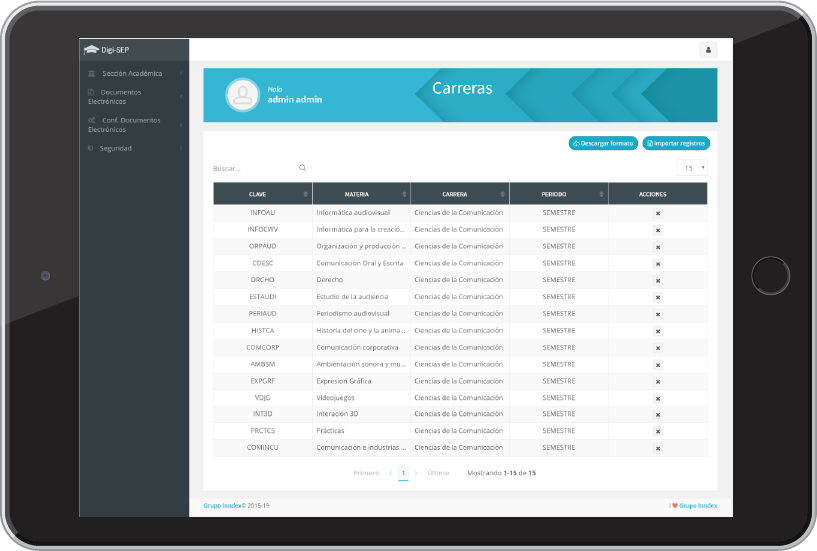817x551 pixels.
Task: Open the Grupo Inndex footer link
Action: (222, 506)
